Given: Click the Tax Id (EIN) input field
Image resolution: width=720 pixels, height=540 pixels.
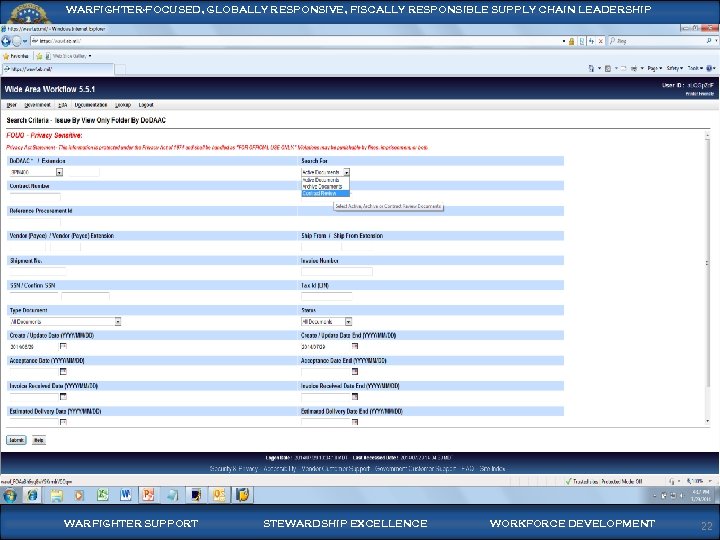Looking at the screenshot, I should click(326, 297).
